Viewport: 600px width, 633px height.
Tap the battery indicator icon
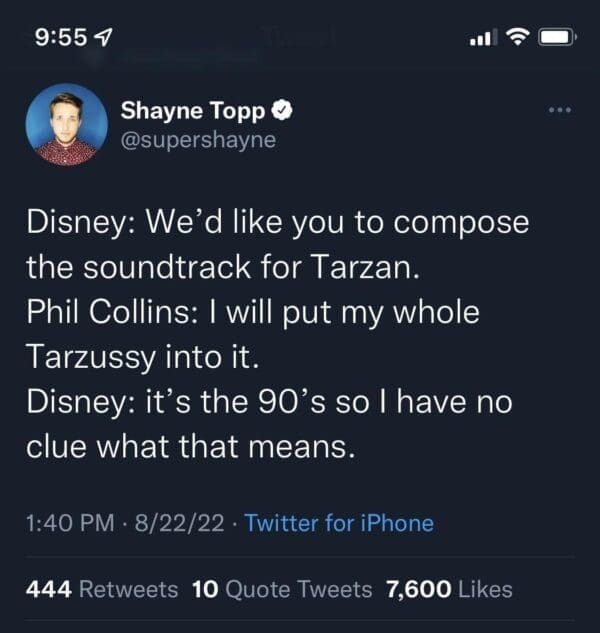[556, 38]
